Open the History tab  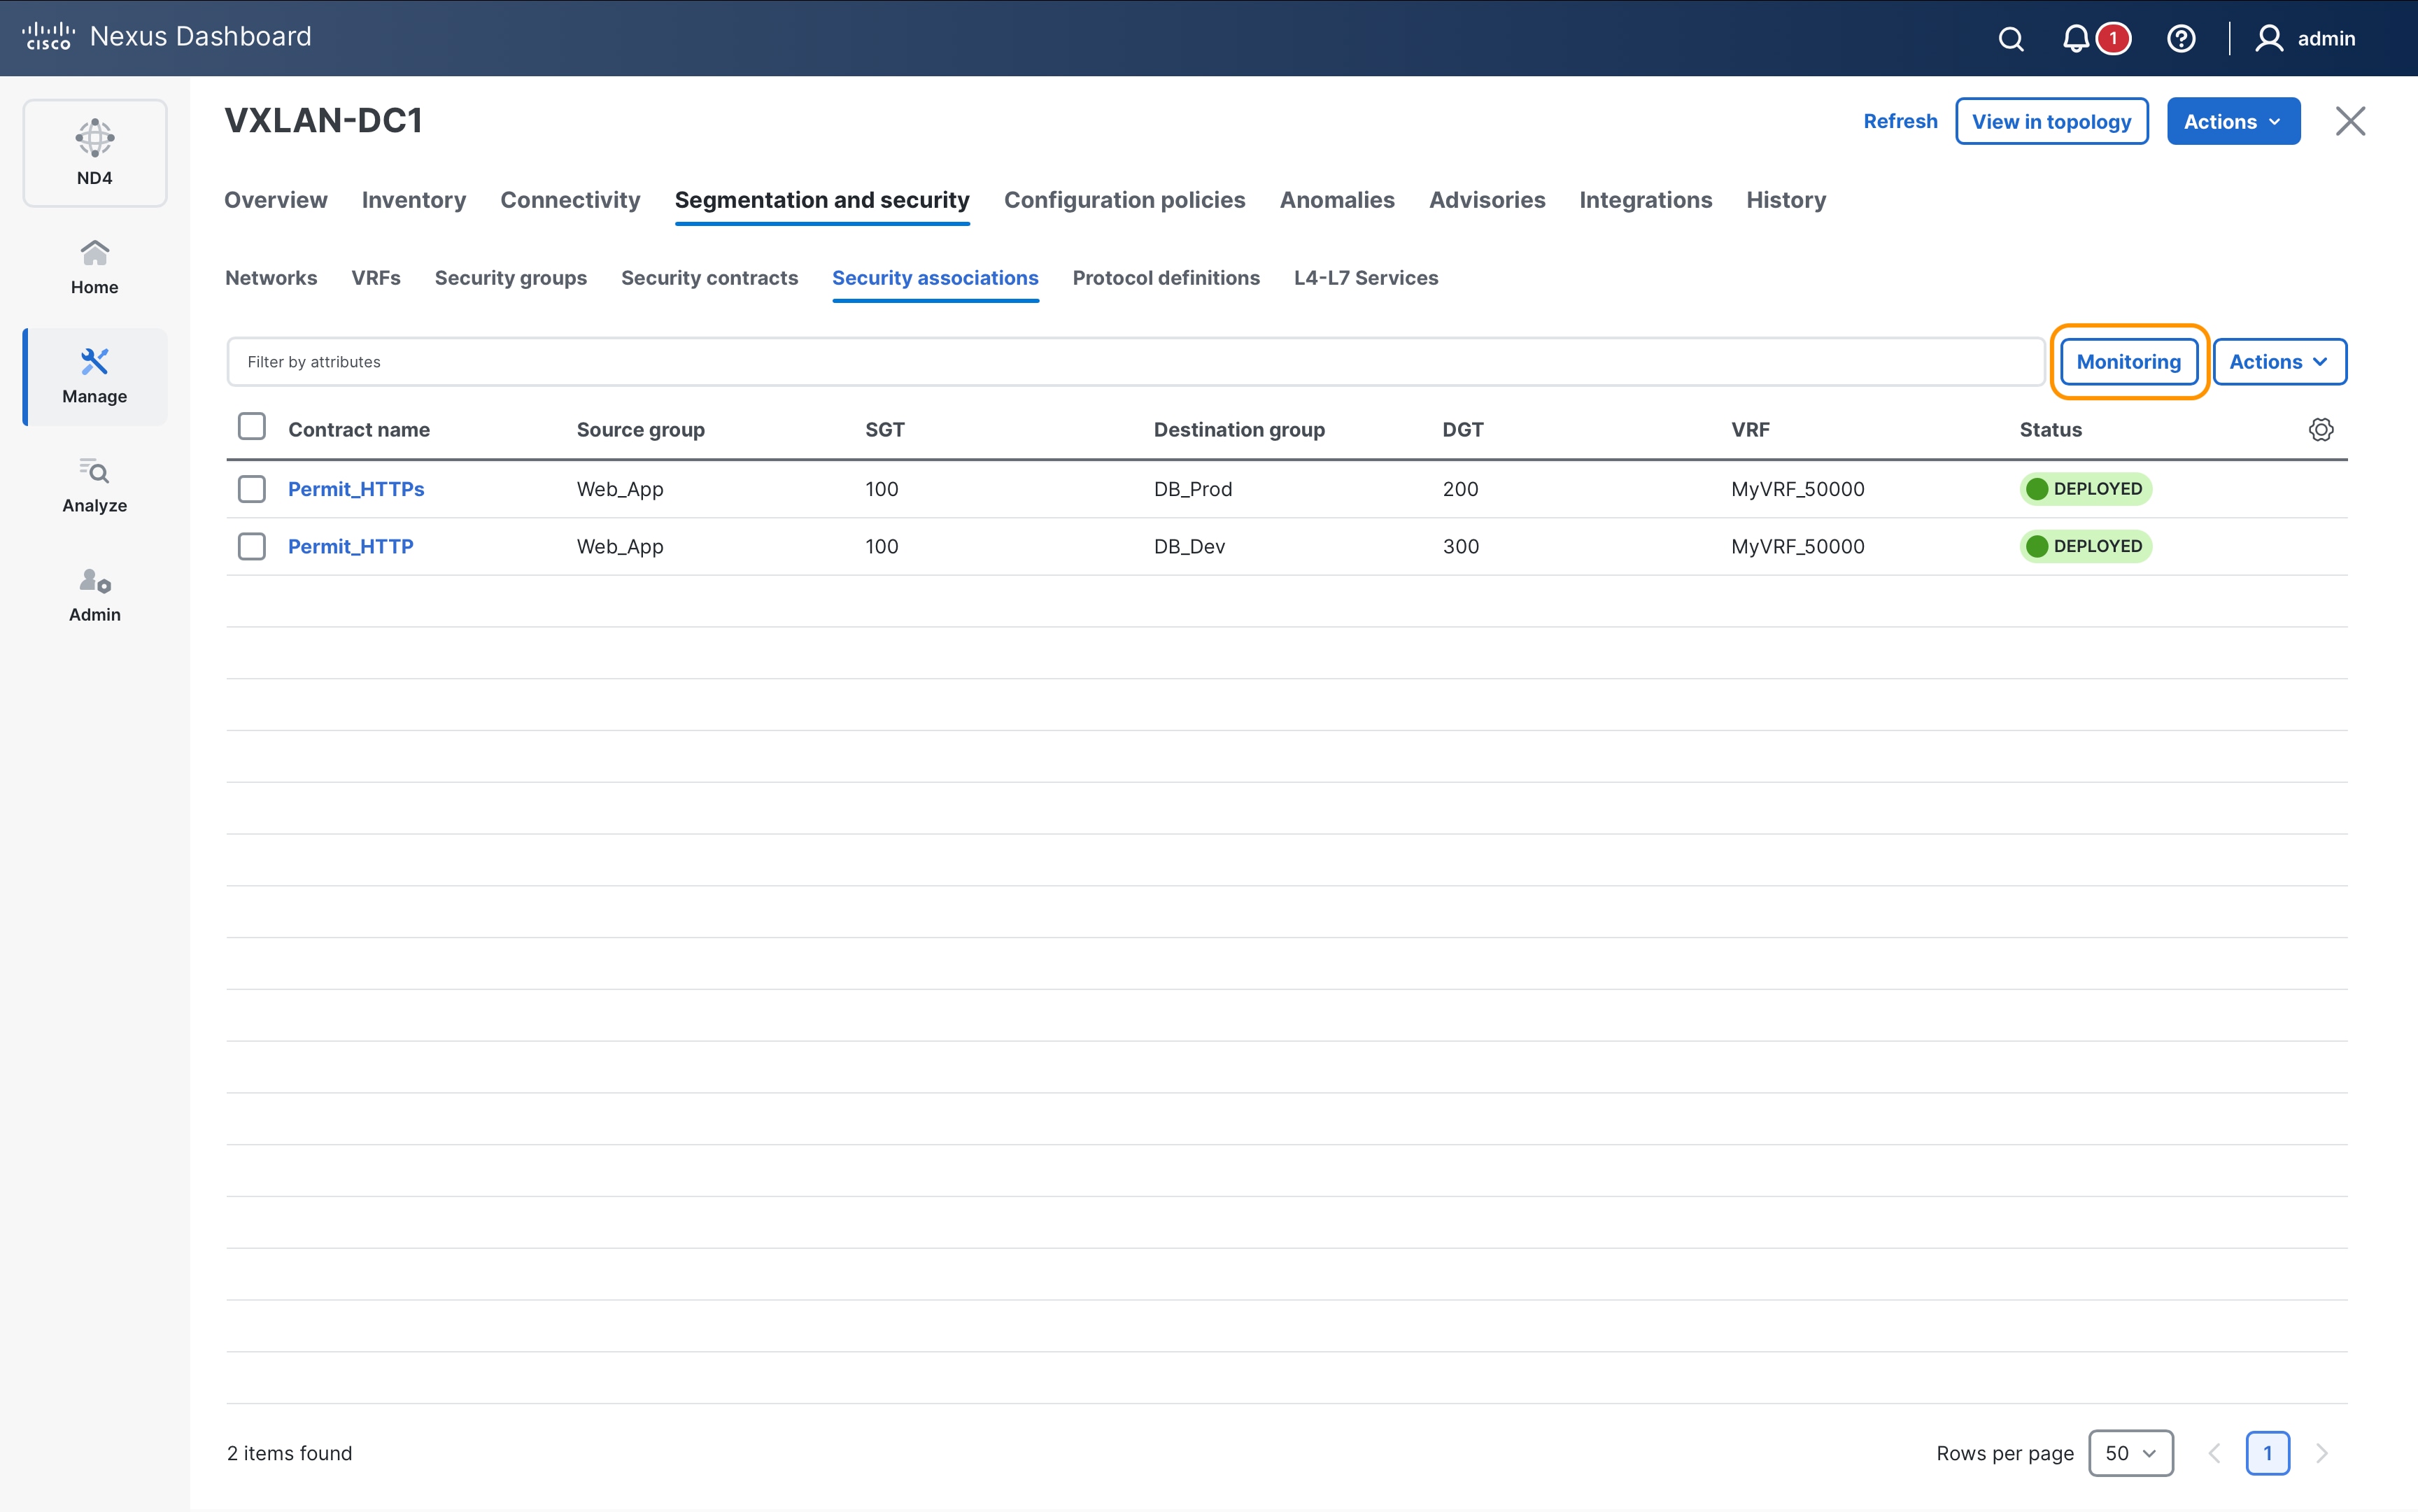[x=1786, y=200]
